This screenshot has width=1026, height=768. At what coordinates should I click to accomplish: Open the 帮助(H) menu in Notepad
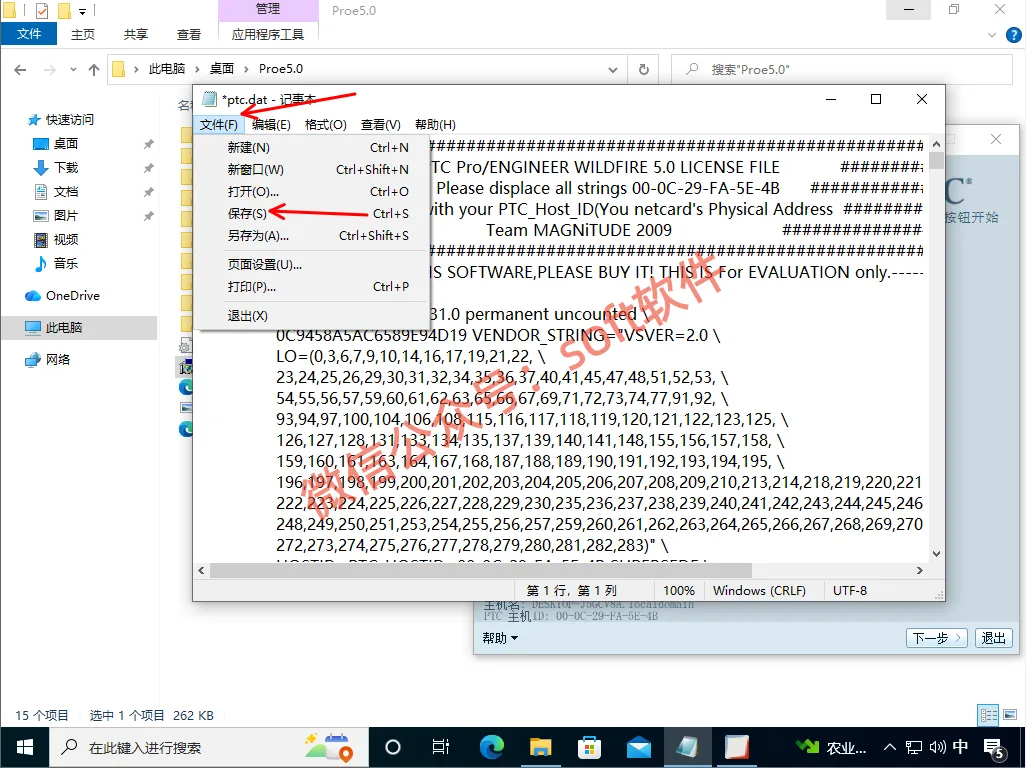pyautogui.click(x=435, y=124)
